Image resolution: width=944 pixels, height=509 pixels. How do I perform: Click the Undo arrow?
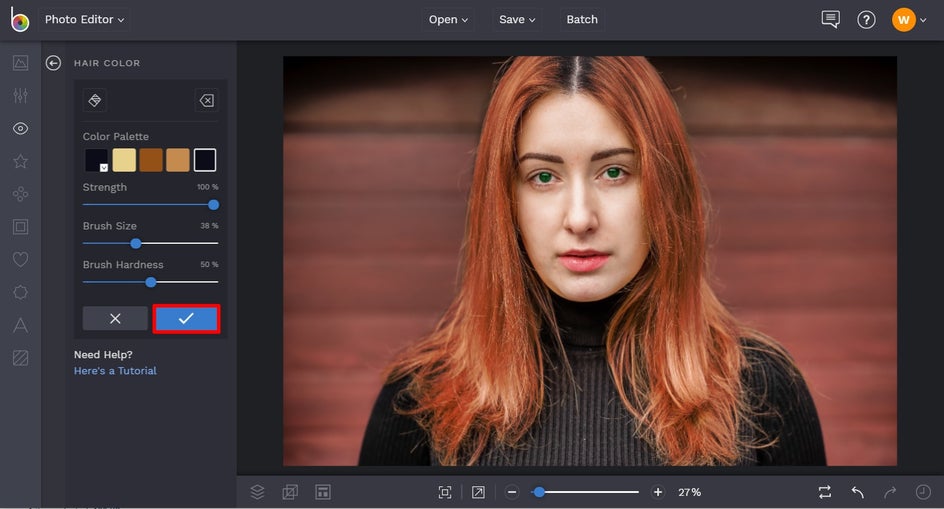[857, 492]
